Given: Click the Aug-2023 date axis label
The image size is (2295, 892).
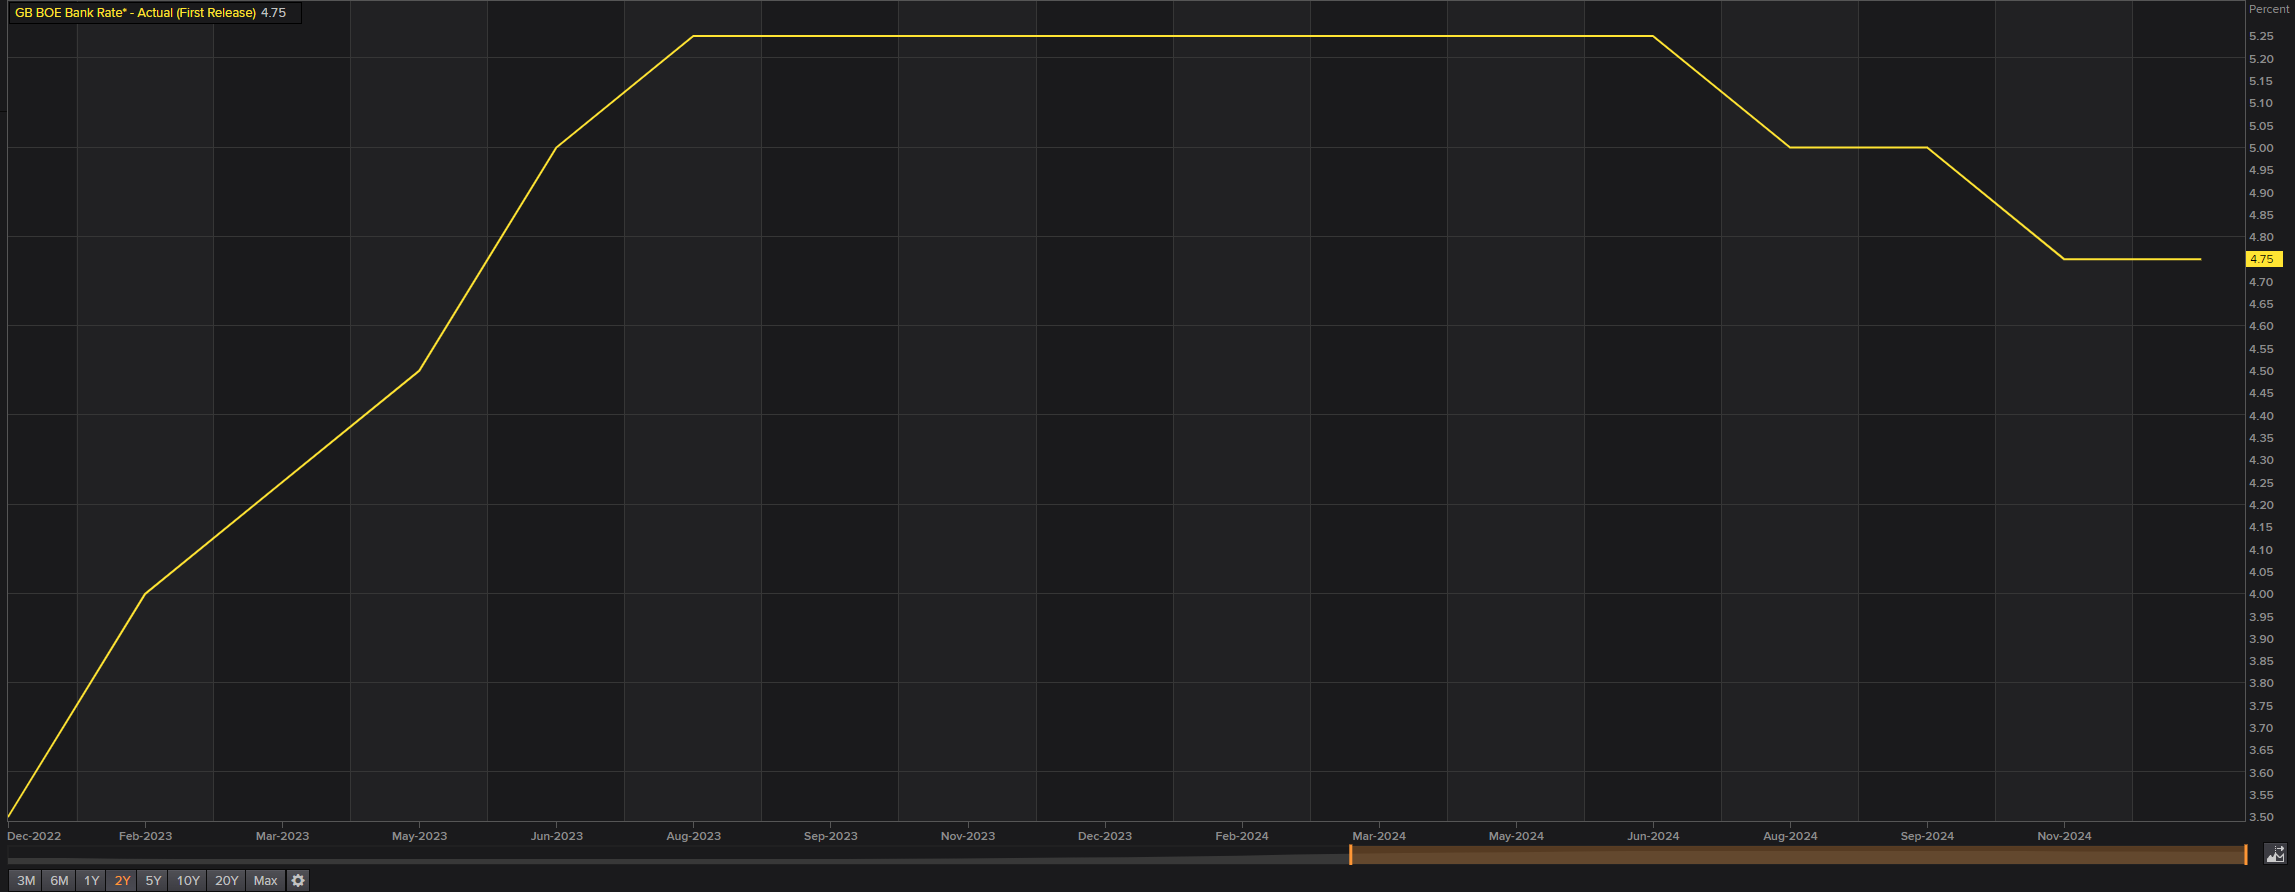Looking at the screenshot, I should coord(693,836).
